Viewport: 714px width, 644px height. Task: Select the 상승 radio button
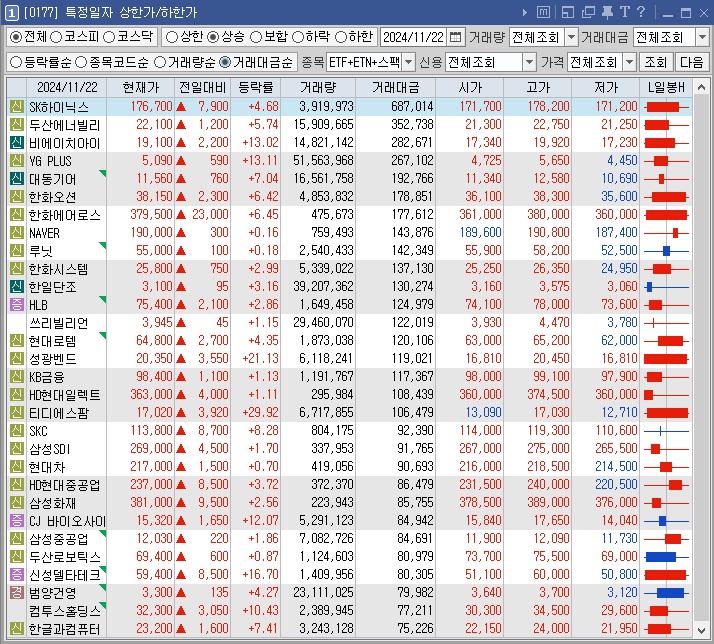[x=213, y=37]
